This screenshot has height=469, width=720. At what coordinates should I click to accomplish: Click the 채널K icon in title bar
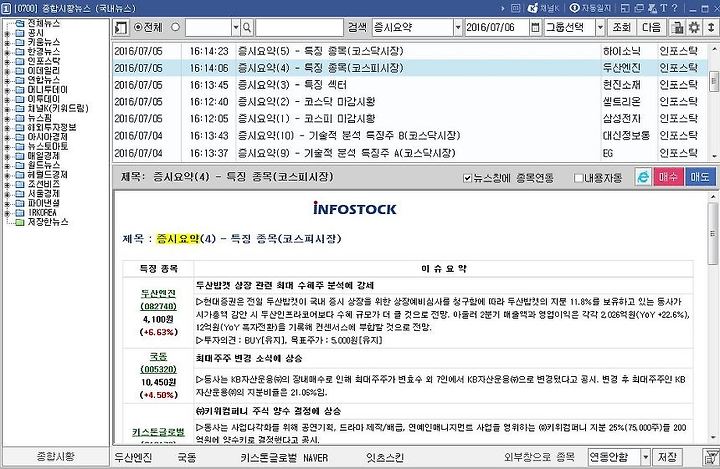pos(543,8)
